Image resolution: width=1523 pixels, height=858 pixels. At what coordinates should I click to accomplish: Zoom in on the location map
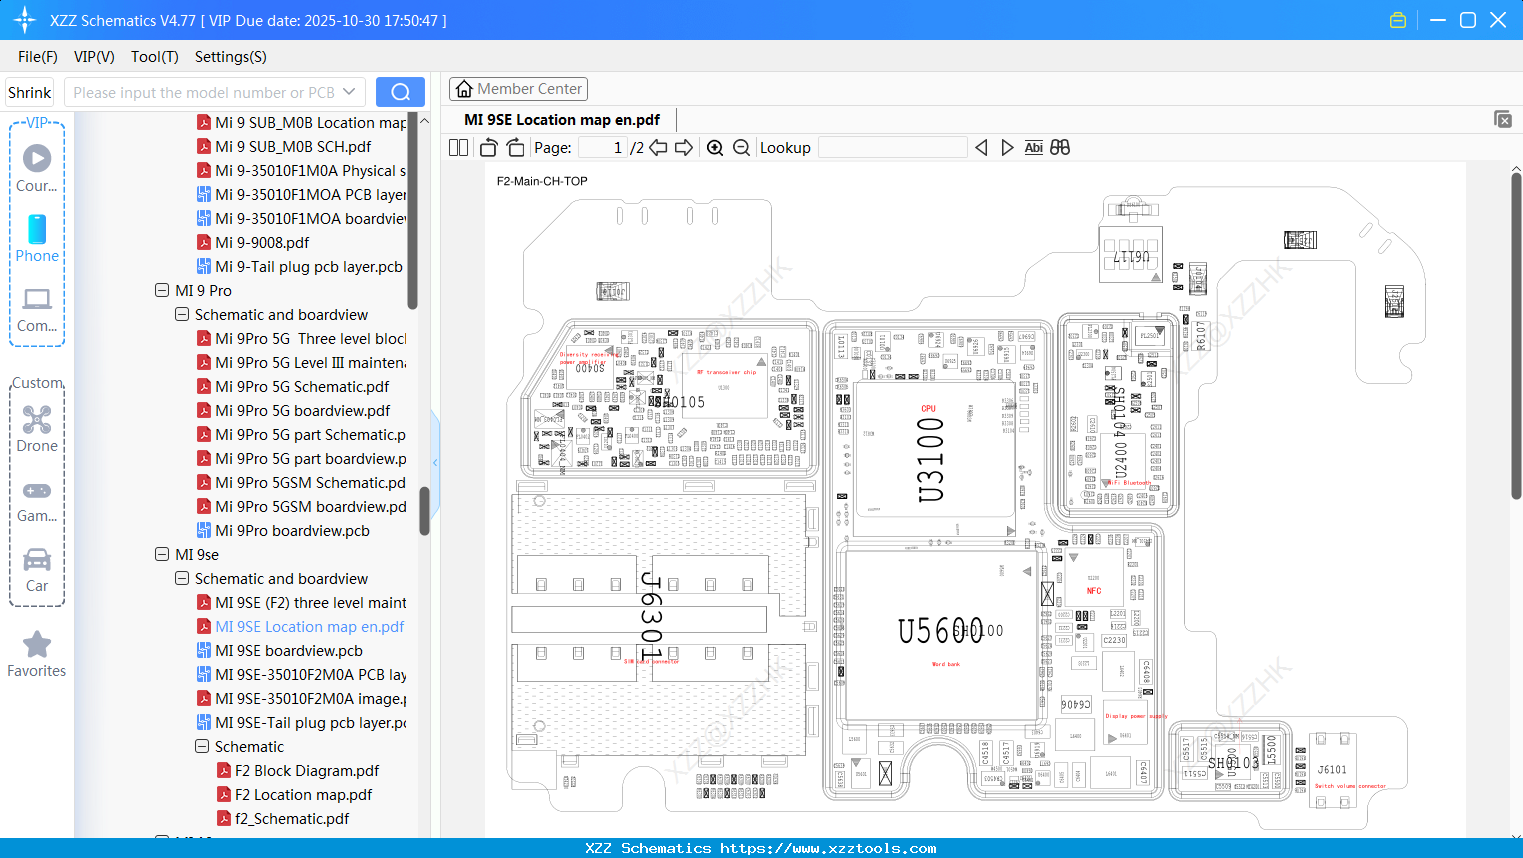[x=715, y=147]
